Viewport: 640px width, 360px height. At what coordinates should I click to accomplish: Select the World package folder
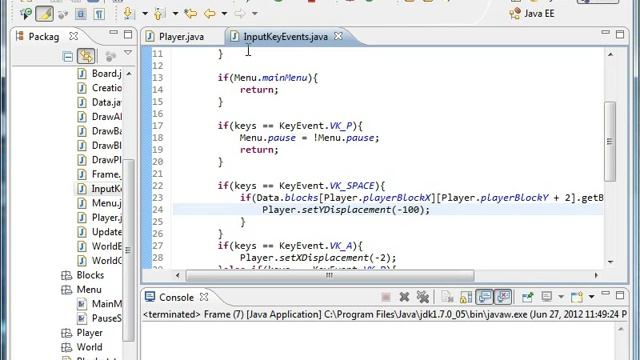[x=82, y=347]
